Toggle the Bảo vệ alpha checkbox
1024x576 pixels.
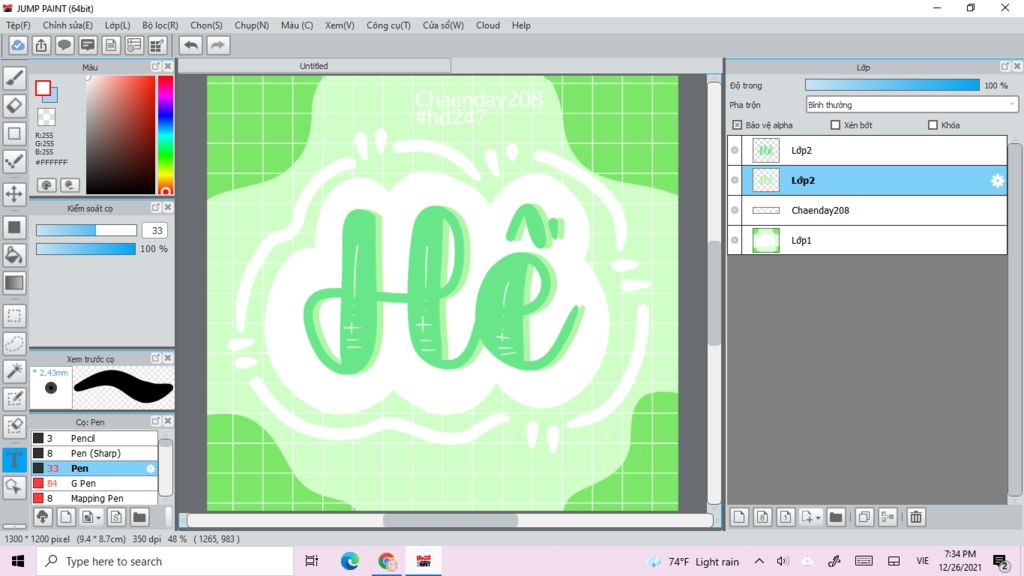(x=737, y=125)
